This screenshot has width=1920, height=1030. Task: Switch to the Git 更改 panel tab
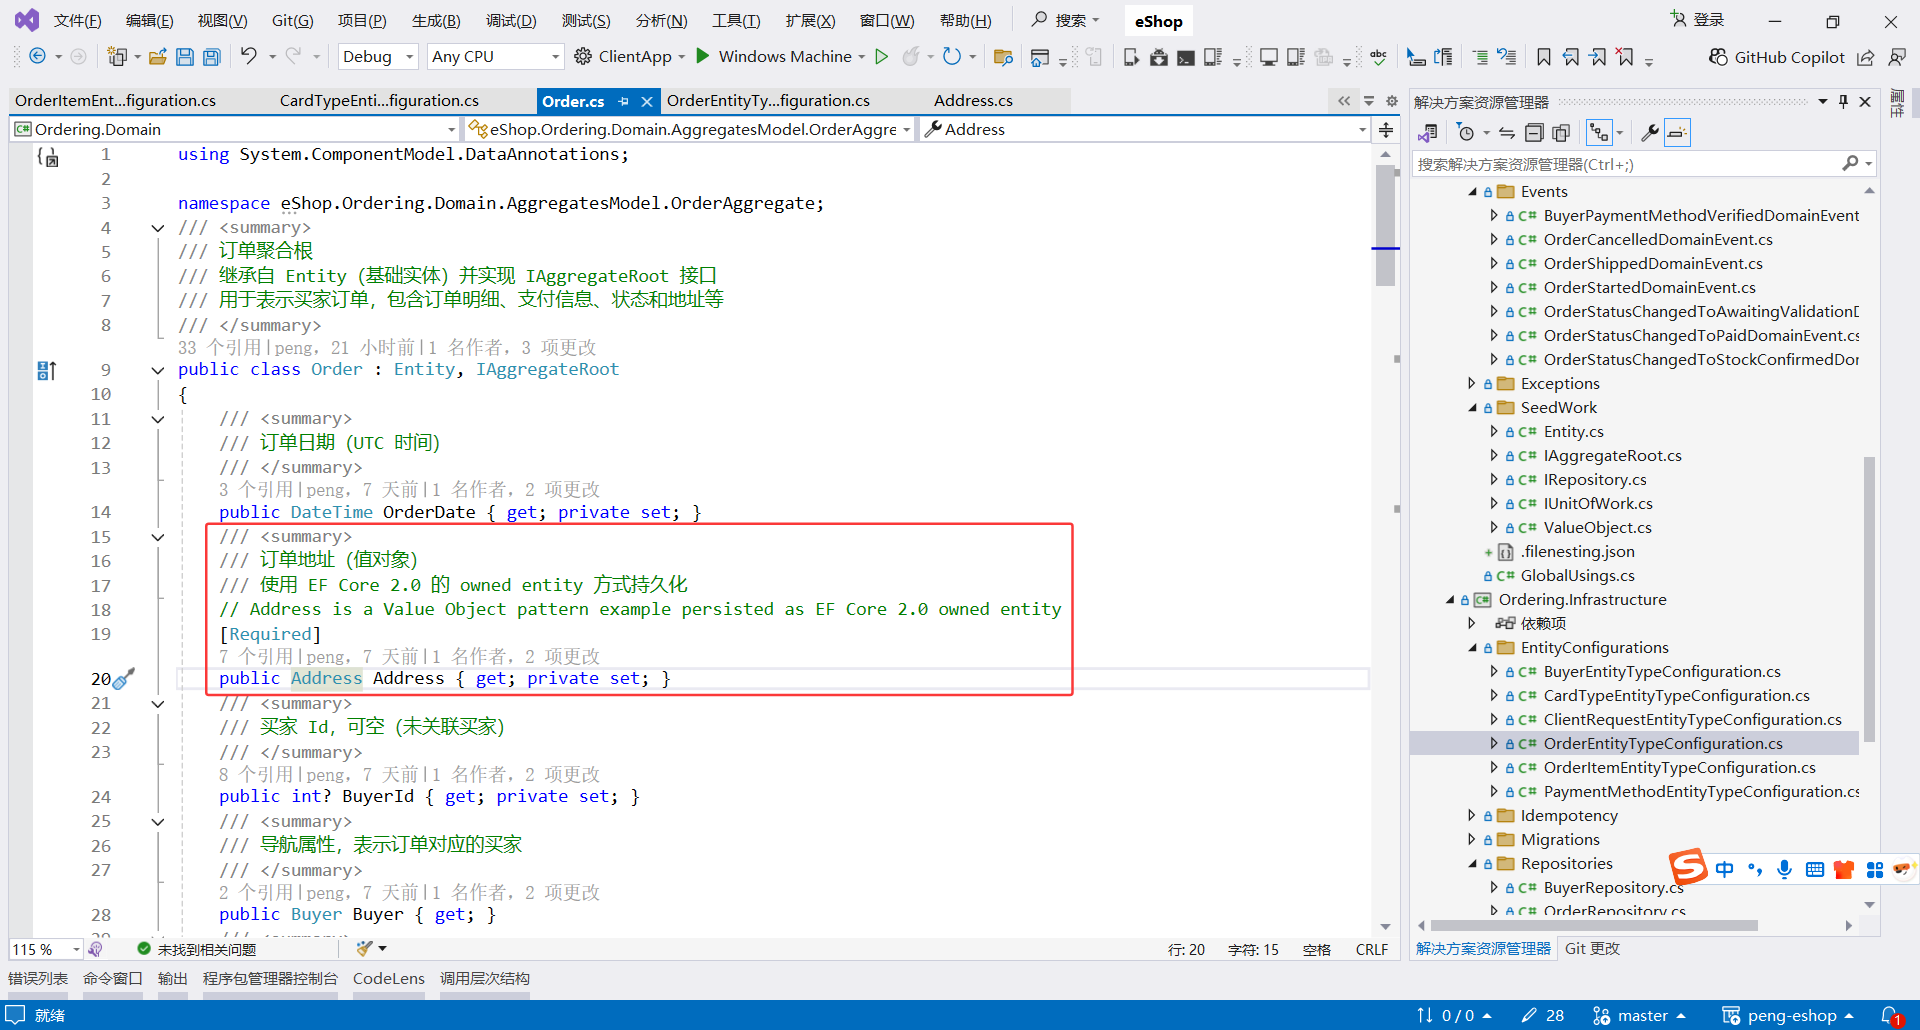coord(1592,949)
